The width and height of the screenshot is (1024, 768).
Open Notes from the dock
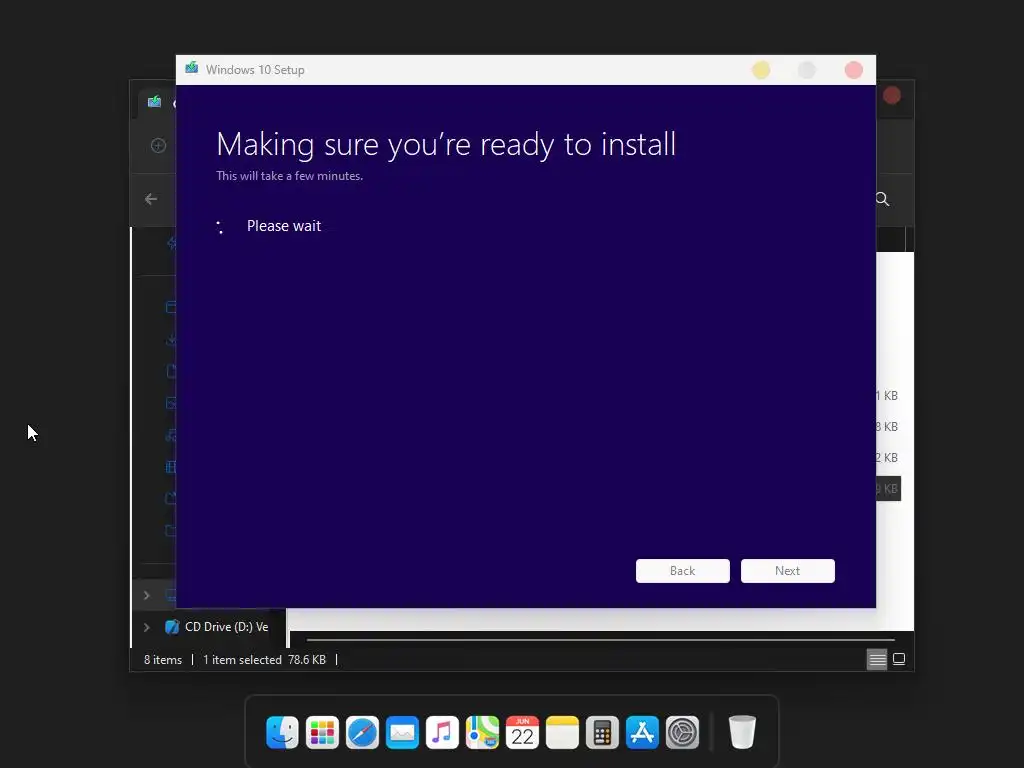tap(562, 732)
